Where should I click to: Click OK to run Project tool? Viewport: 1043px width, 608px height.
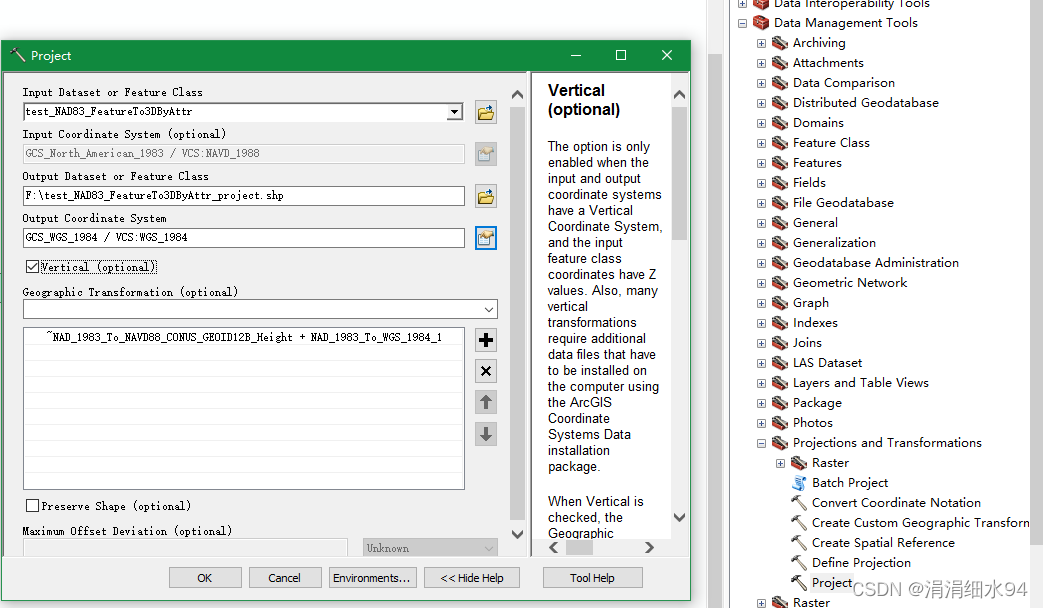205,577
